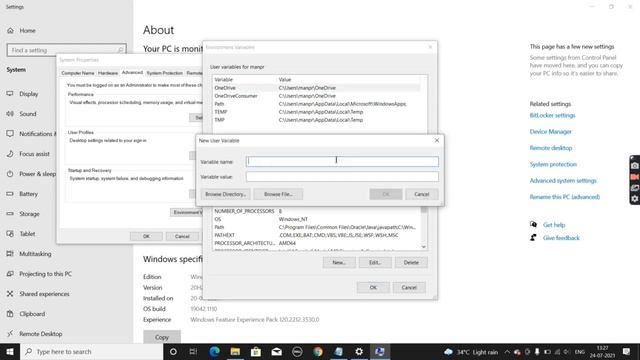Open File Explorer from the taskbar
Viewport: 640px width, 360px height.
point(235,351)
